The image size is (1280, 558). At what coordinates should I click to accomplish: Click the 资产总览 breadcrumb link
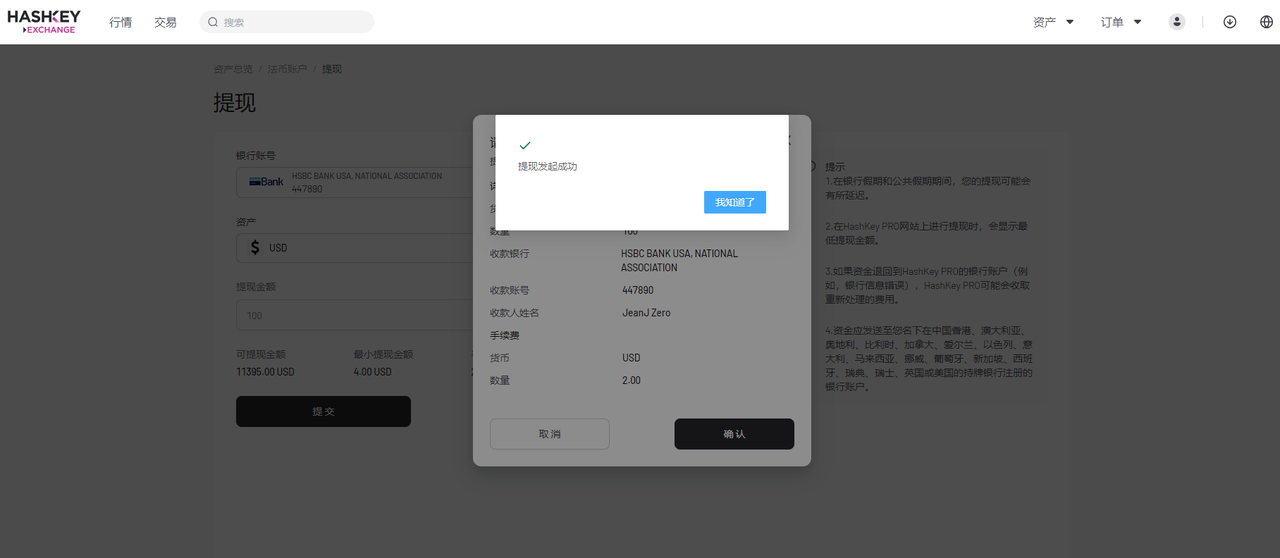click(x=233, y=69)
